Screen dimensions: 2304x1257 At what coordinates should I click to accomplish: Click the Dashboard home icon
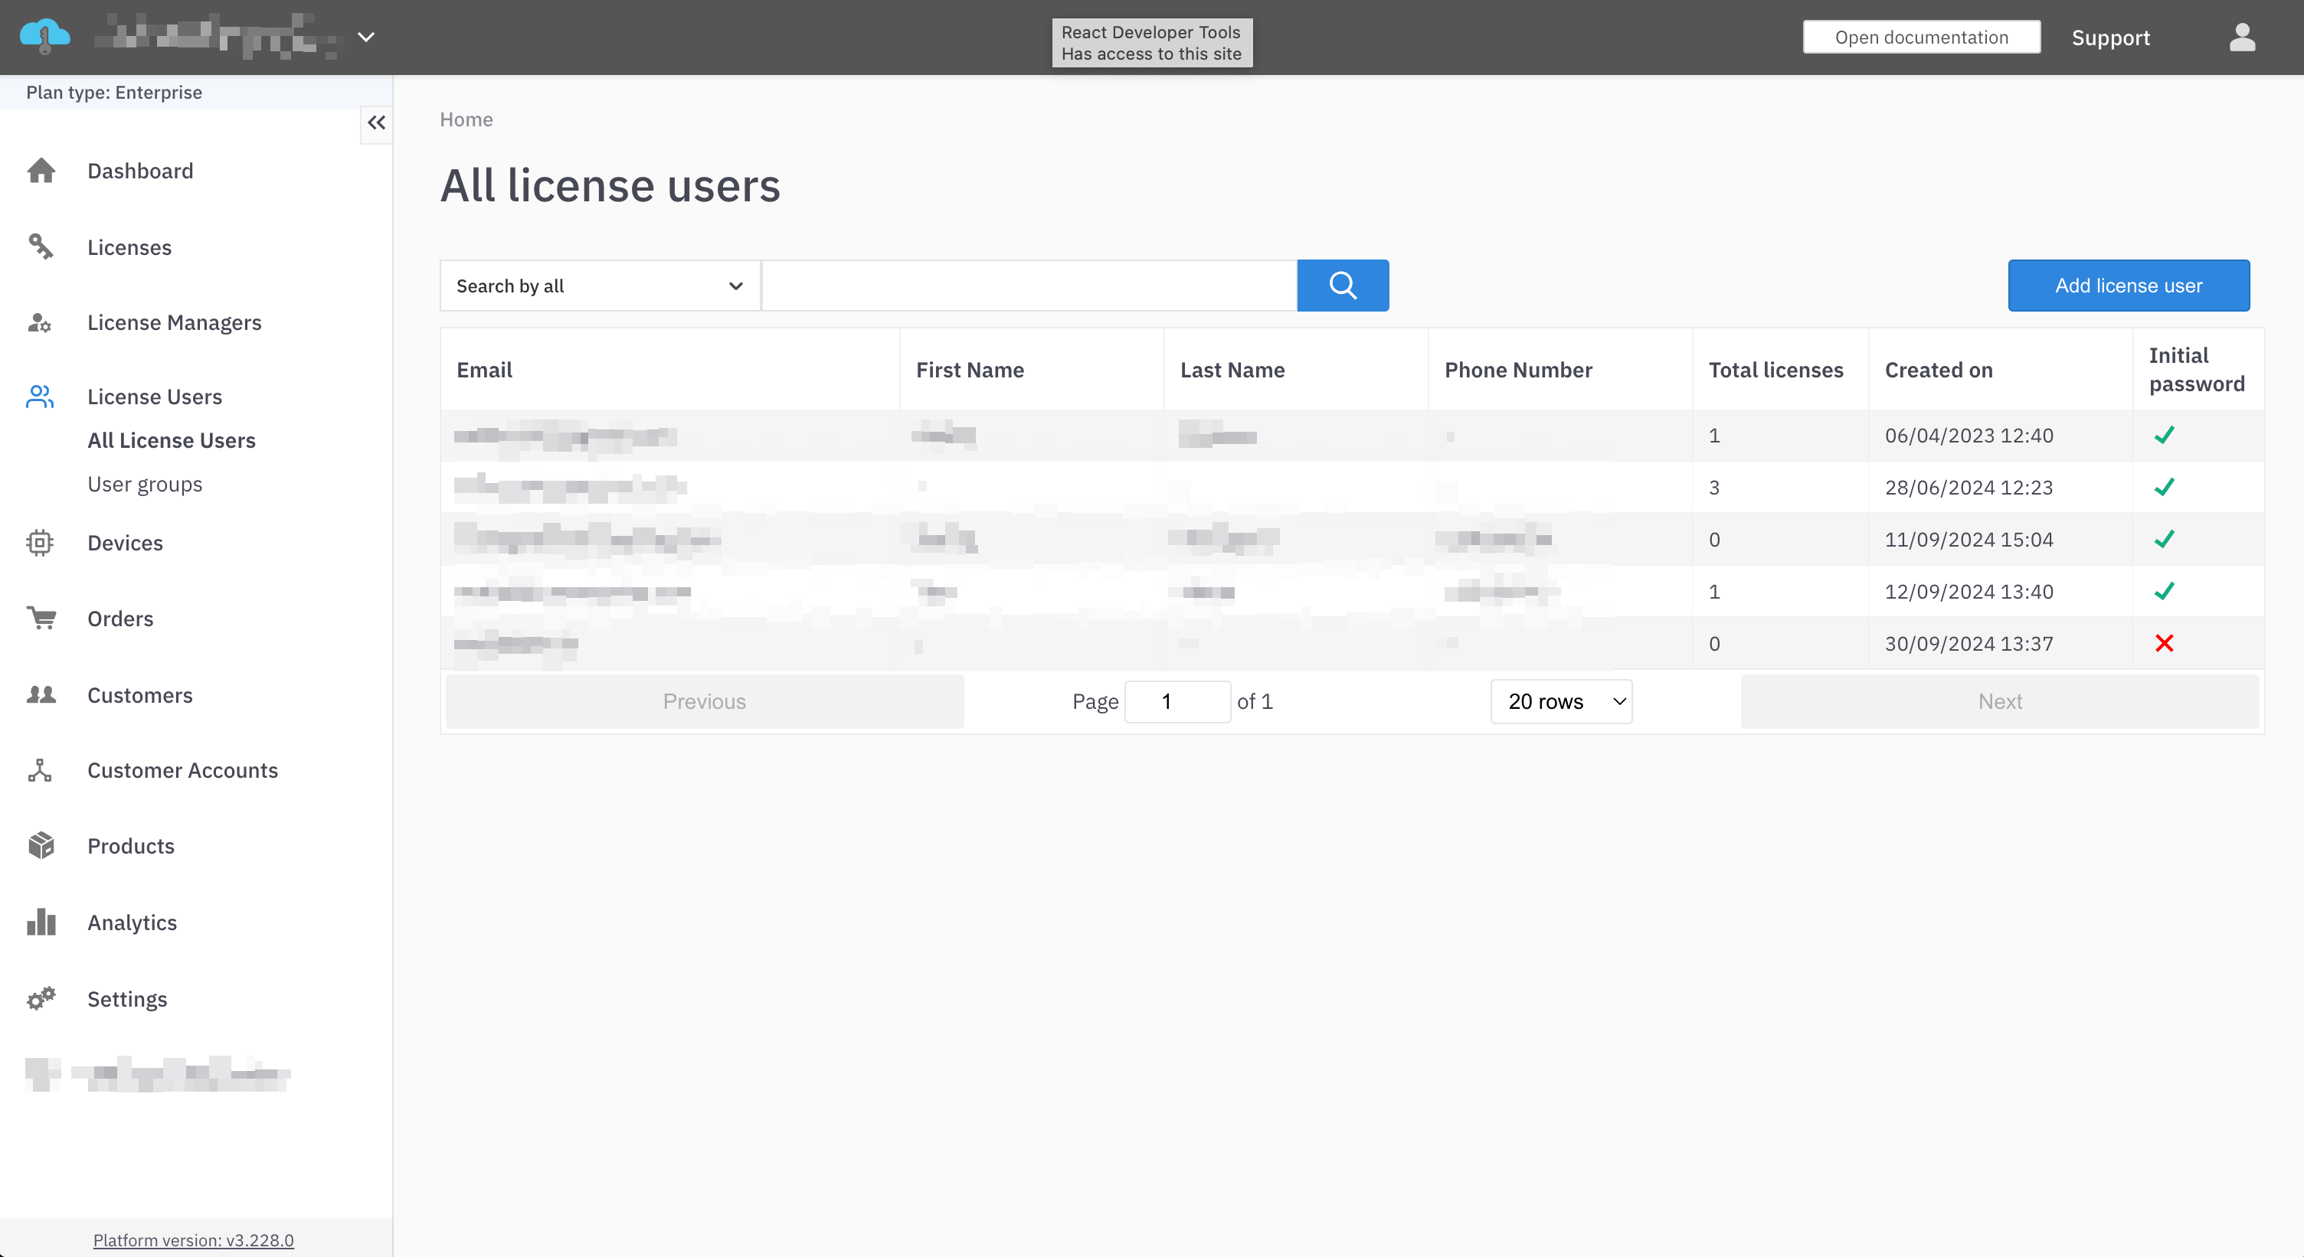pyautogui.click(x=41, y=171)
